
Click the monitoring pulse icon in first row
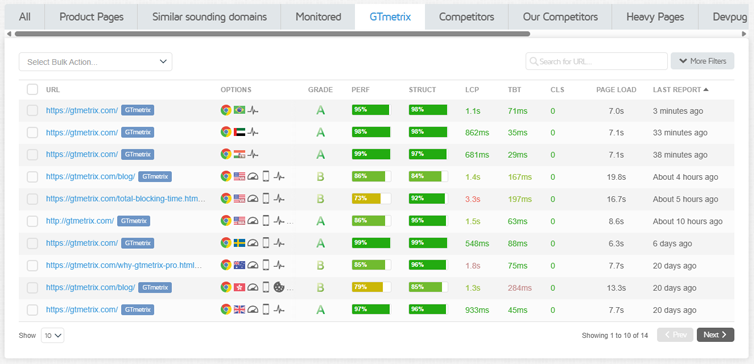click(x=253, y=110)
